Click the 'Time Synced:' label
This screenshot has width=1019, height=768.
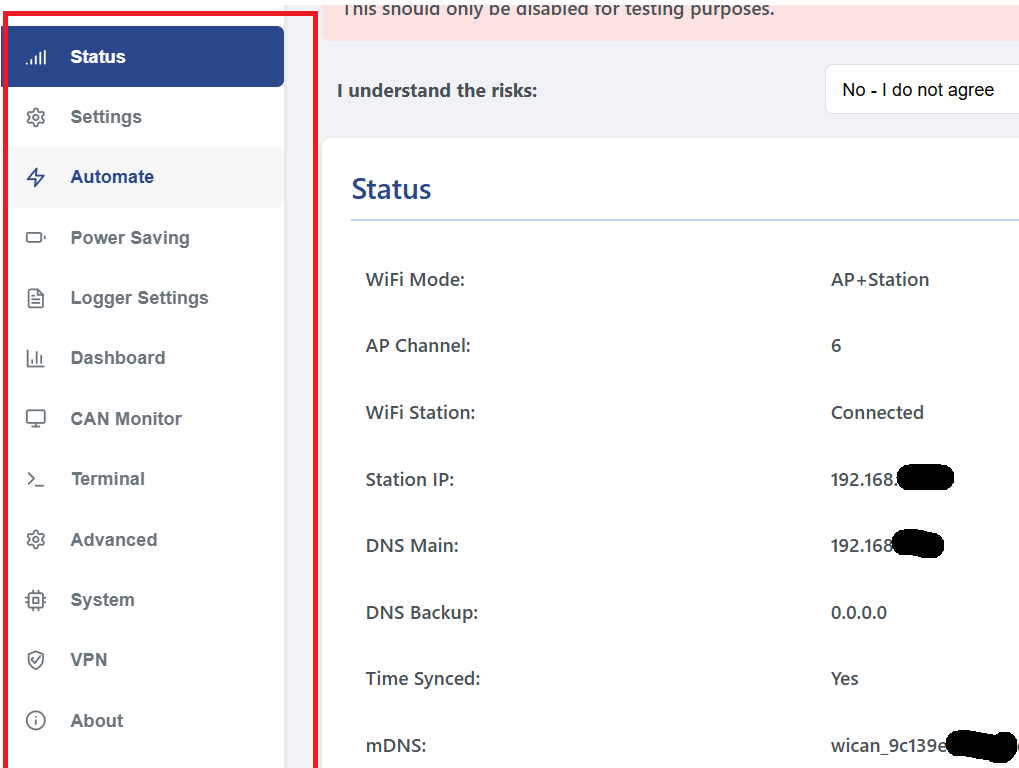[422, 679]
